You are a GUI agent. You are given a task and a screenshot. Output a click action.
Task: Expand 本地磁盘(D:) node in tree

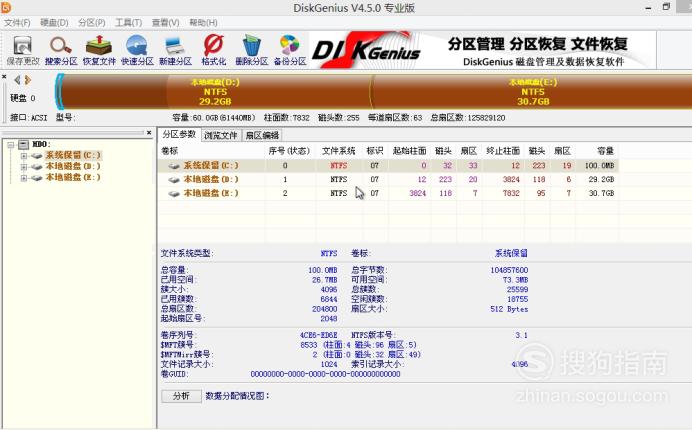(24, 167)
